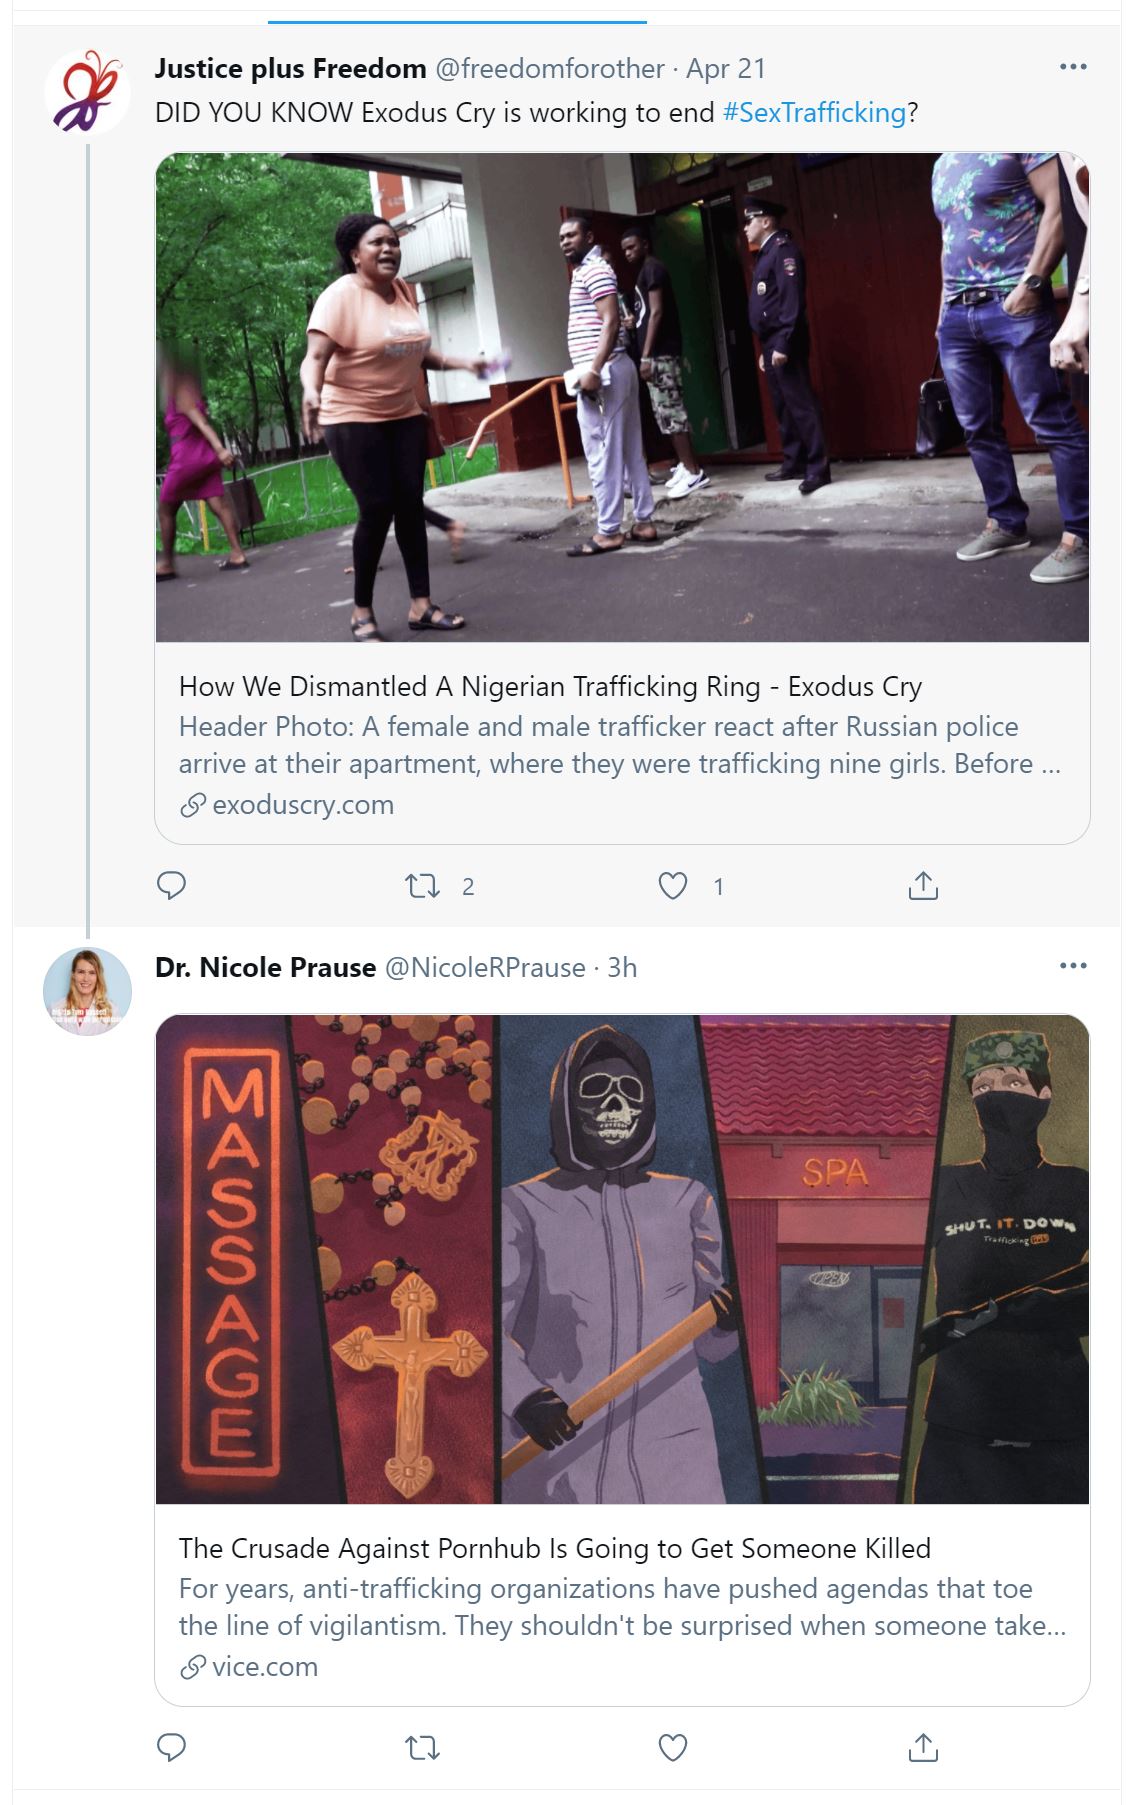1136x1805 pixels.
Task: Open the exoduscry.com link card domain
Action: (302, 805)
